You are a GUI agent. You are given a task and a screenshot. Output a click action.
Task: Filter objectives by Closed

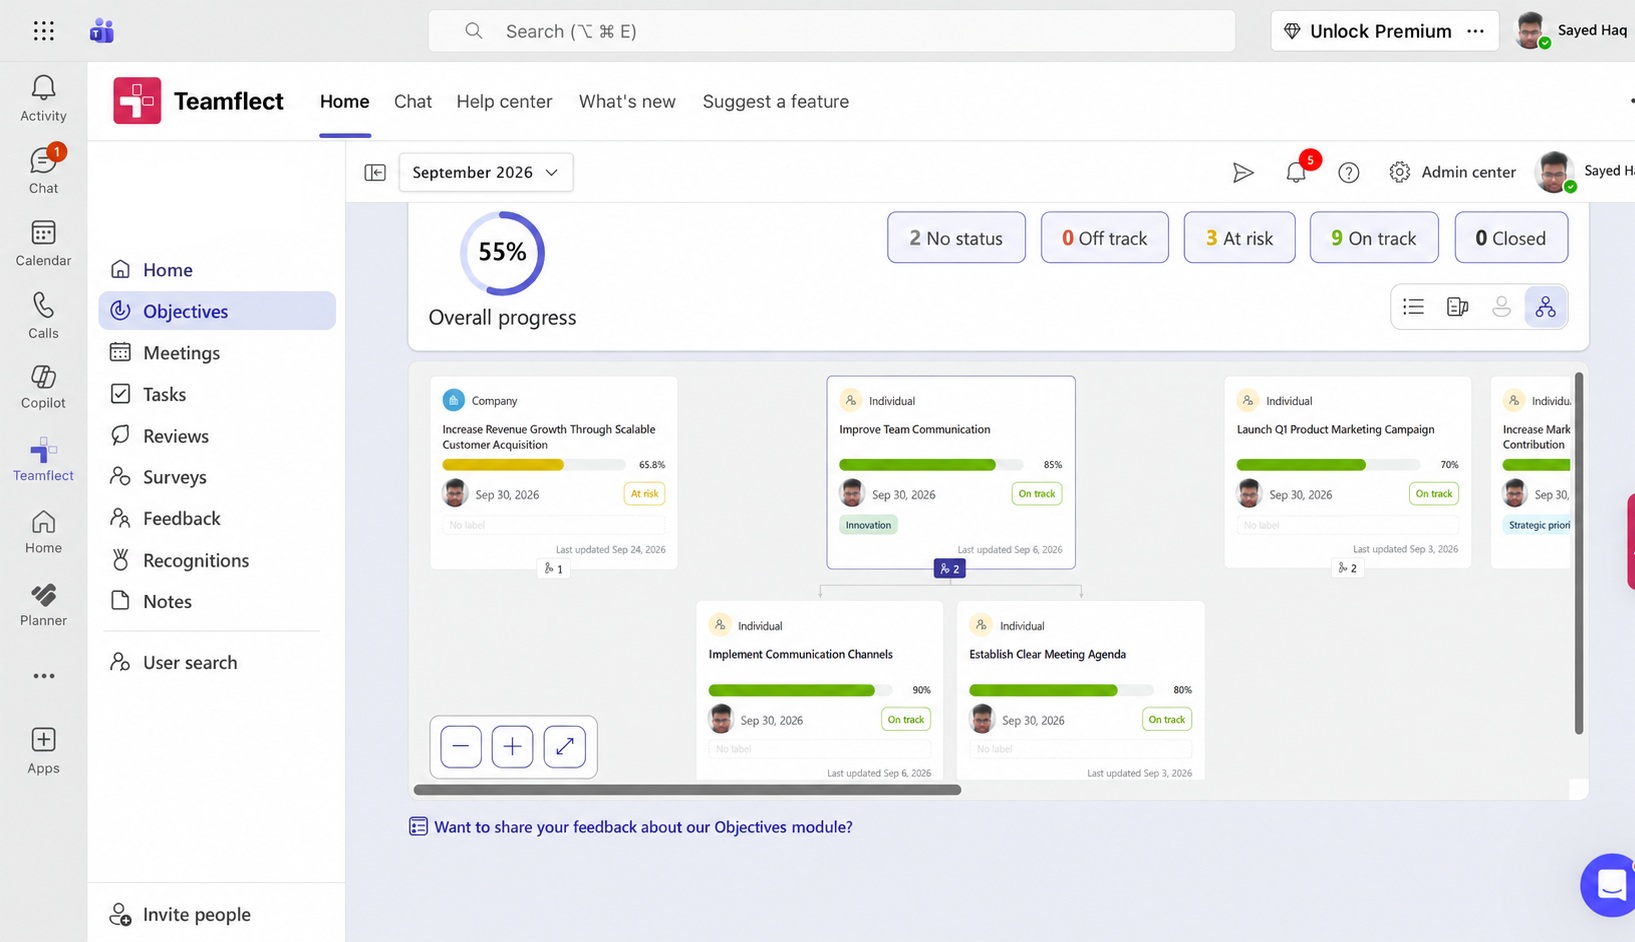pos(1511,238)
